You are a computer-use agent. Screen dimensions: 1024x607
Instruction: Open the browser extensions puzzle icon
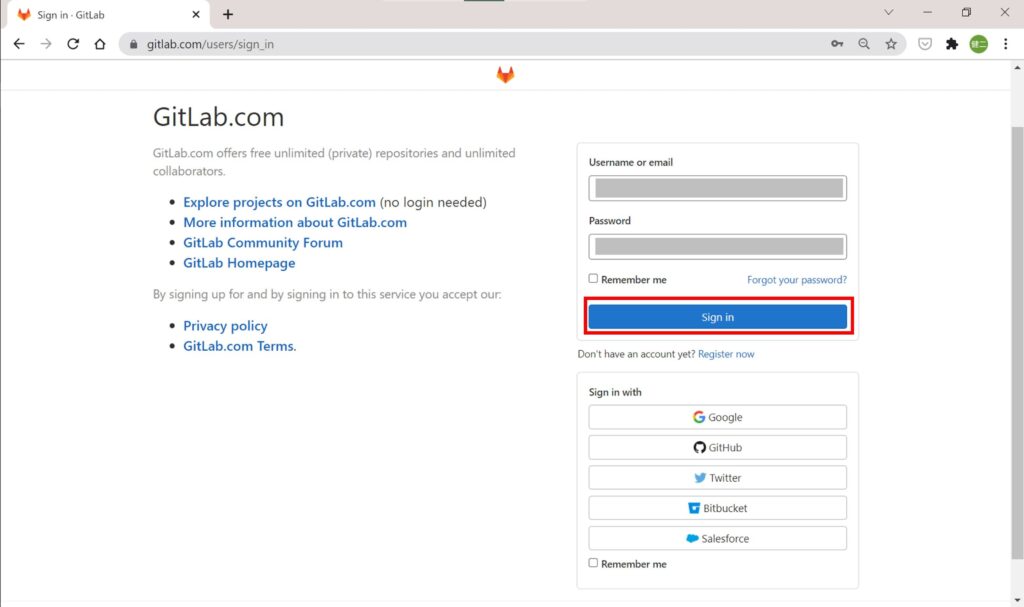[951, 44]
